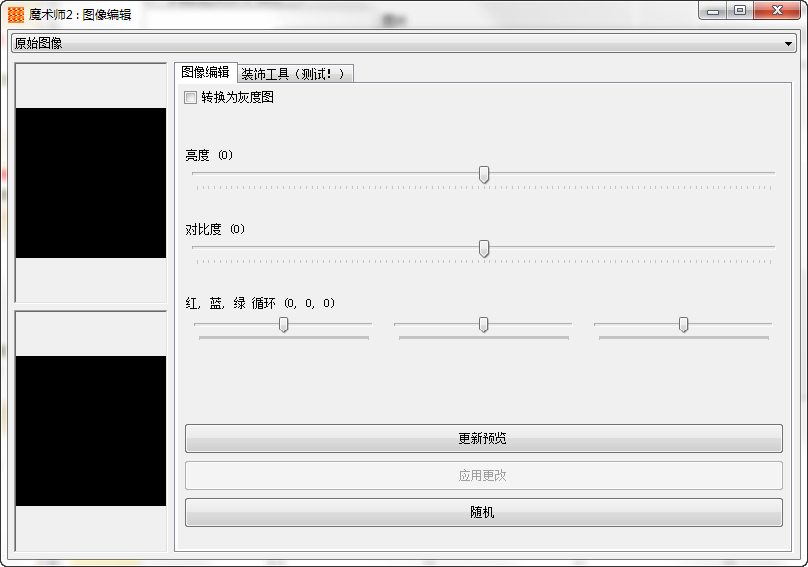Click the green cycle right slider handle

(x=683, y=325)
